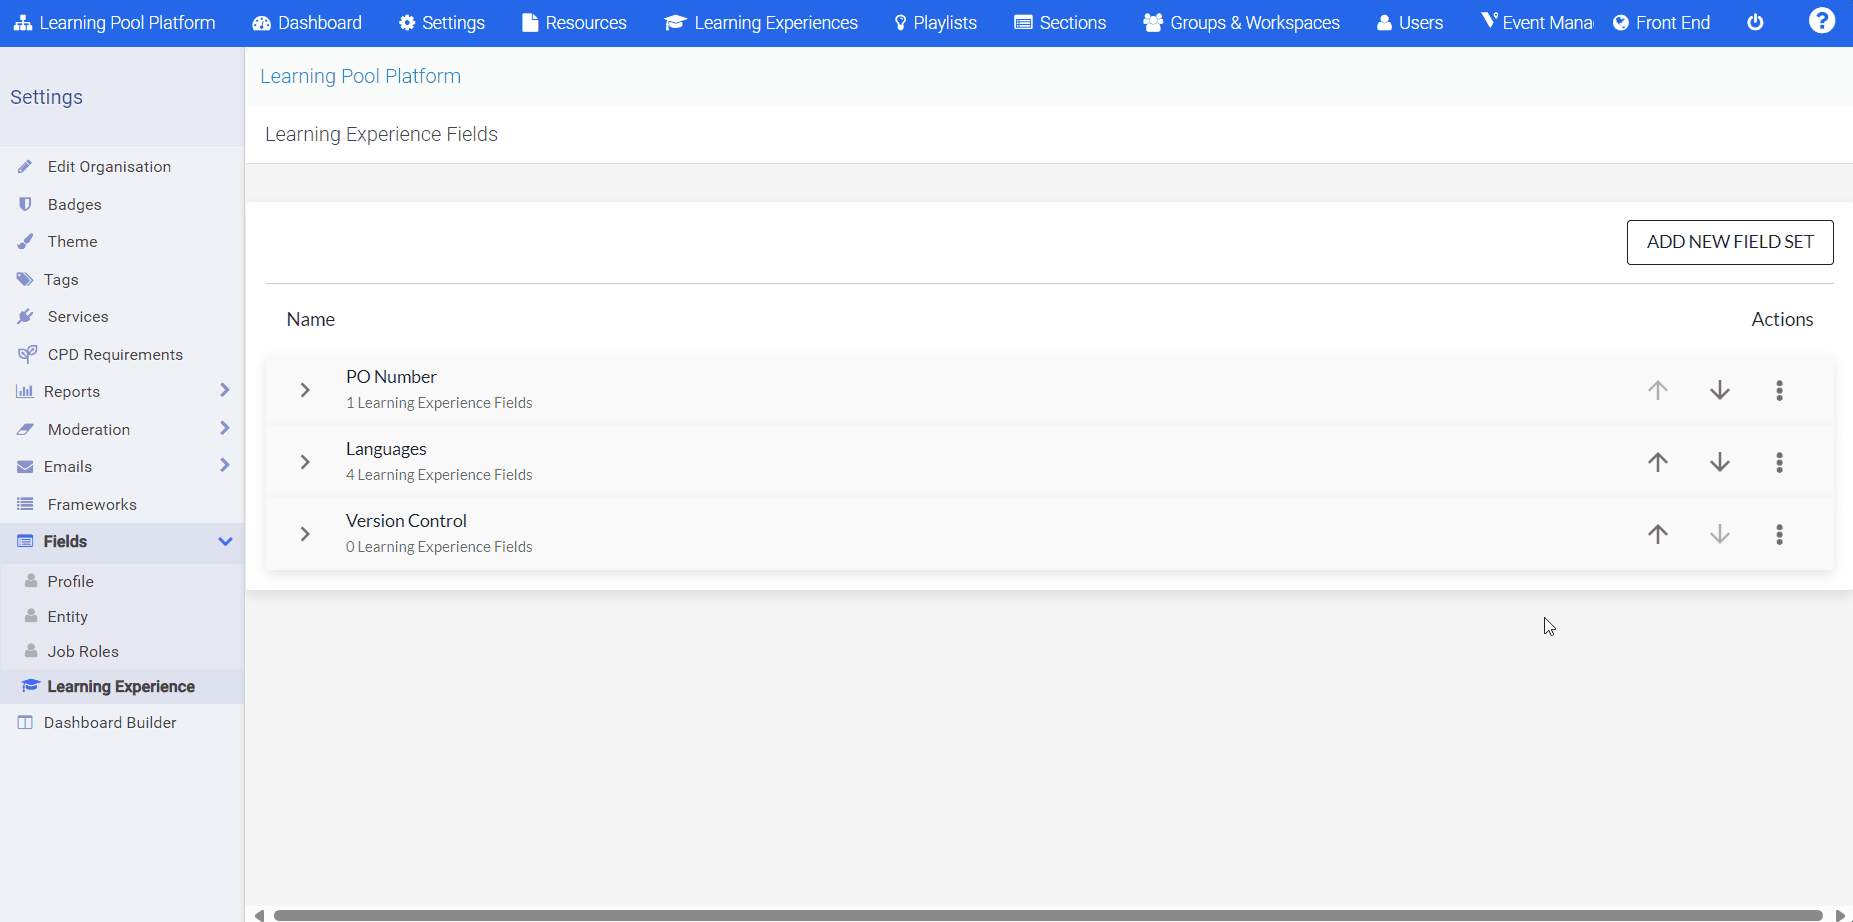Screen dimensions: 1853x922
Task: Move PO Number field set up
Action: [x=1657, y=390]
